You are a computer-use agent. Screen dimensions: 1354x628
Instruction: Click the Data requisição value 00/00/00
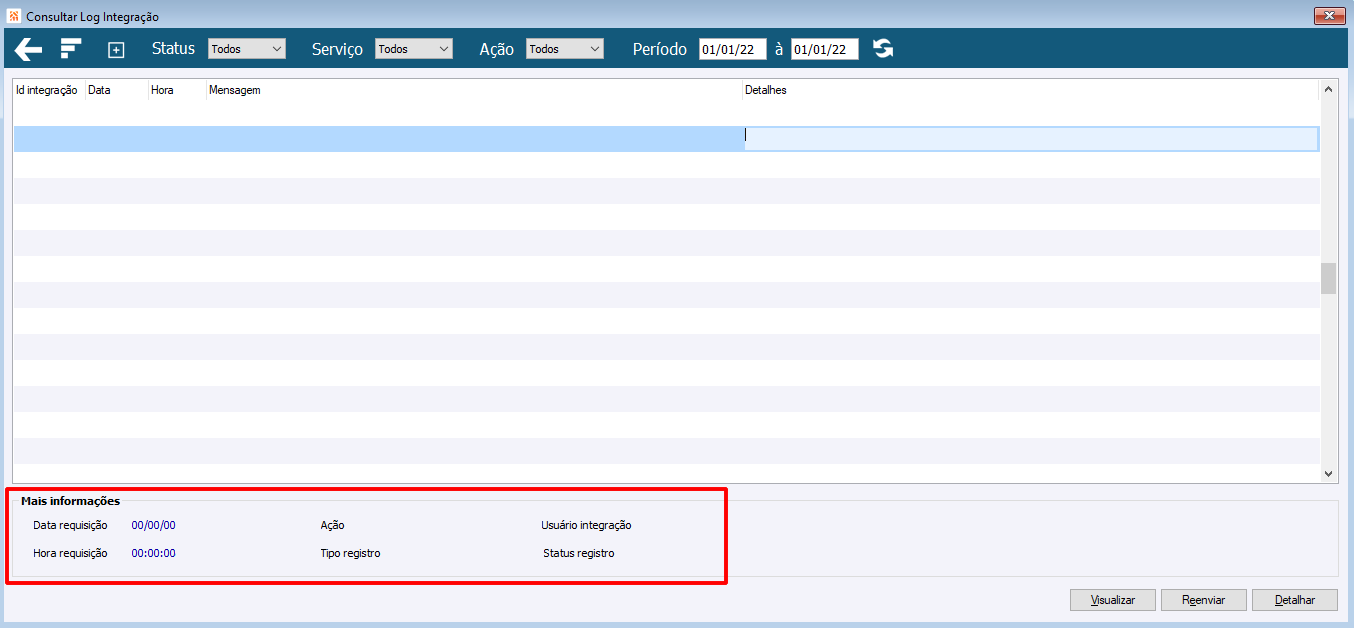pos(153,525)
